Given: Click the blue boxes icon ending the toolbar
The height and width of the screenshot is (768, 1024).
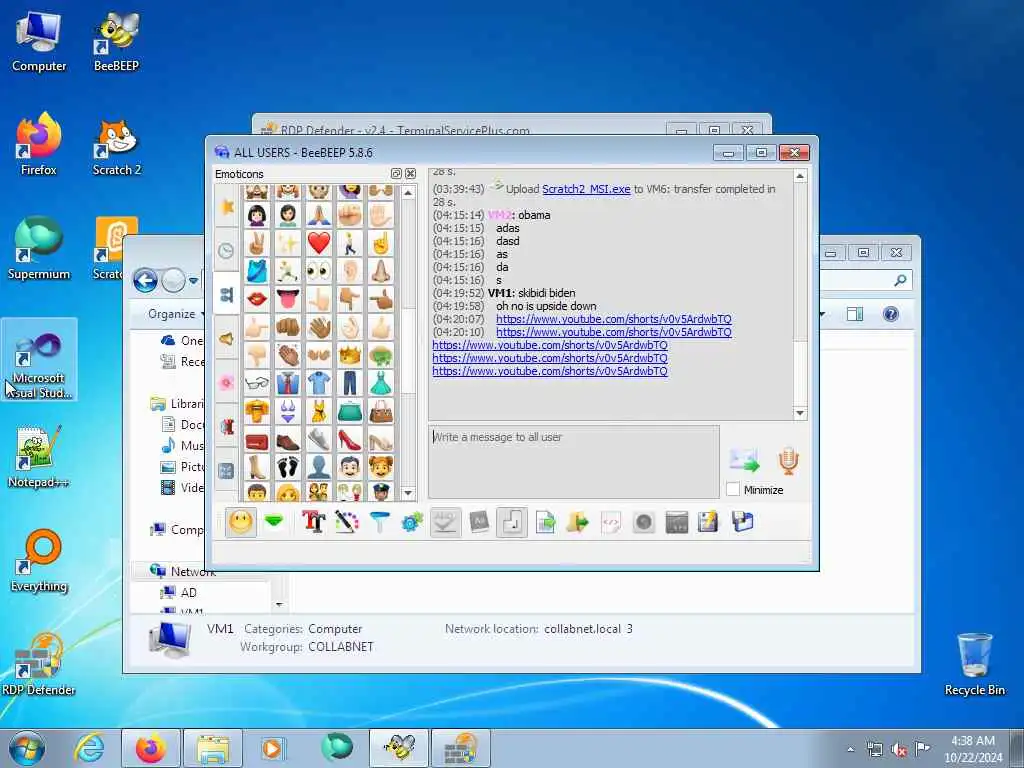Looking at the screenshot, I should 743,522.
